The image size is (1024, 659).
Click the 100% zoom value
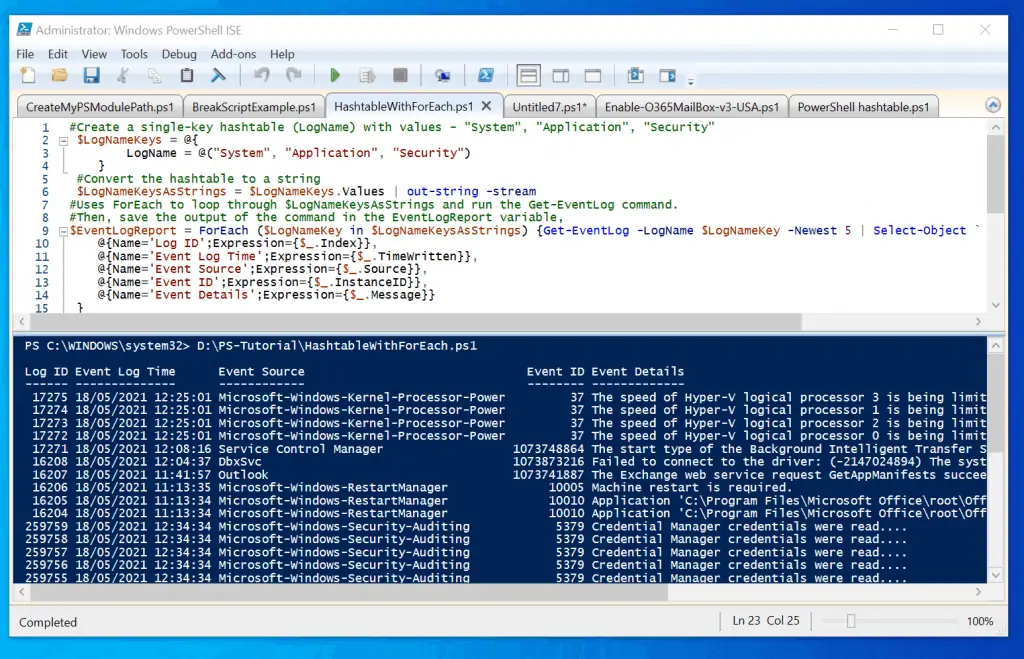[x=980, y=622]
